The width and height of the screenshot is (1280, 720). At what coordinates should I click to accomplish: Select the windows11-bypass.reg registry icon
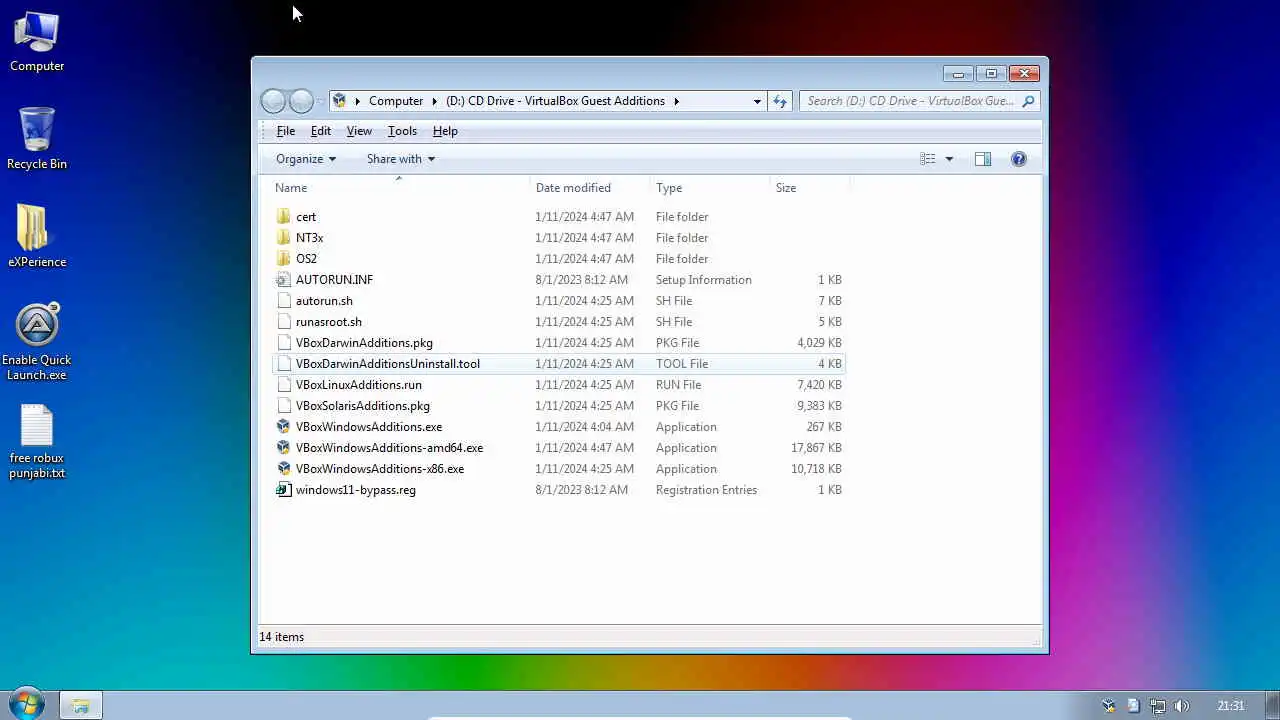[284, 490]
